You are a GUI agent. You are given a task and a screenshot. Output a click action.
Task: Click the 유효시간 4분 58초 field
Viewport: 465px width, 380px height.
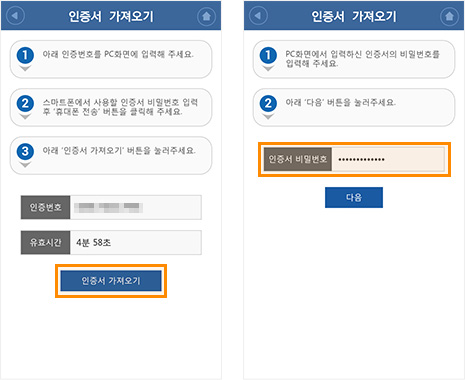pyautogui.click(x=136, y=242)
